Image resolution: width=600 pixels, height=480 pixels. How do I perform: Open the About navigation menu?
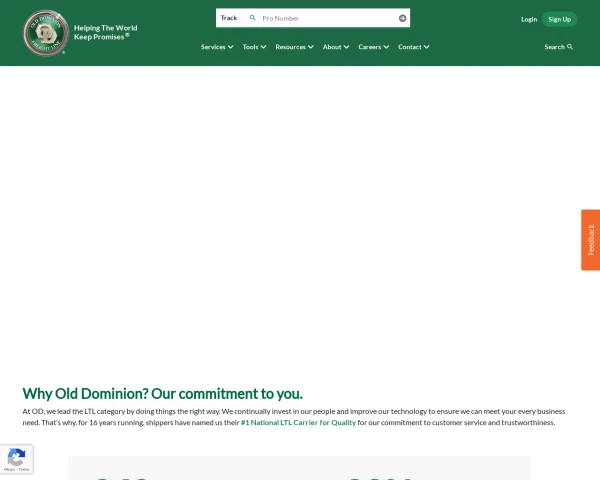(336, 47)
